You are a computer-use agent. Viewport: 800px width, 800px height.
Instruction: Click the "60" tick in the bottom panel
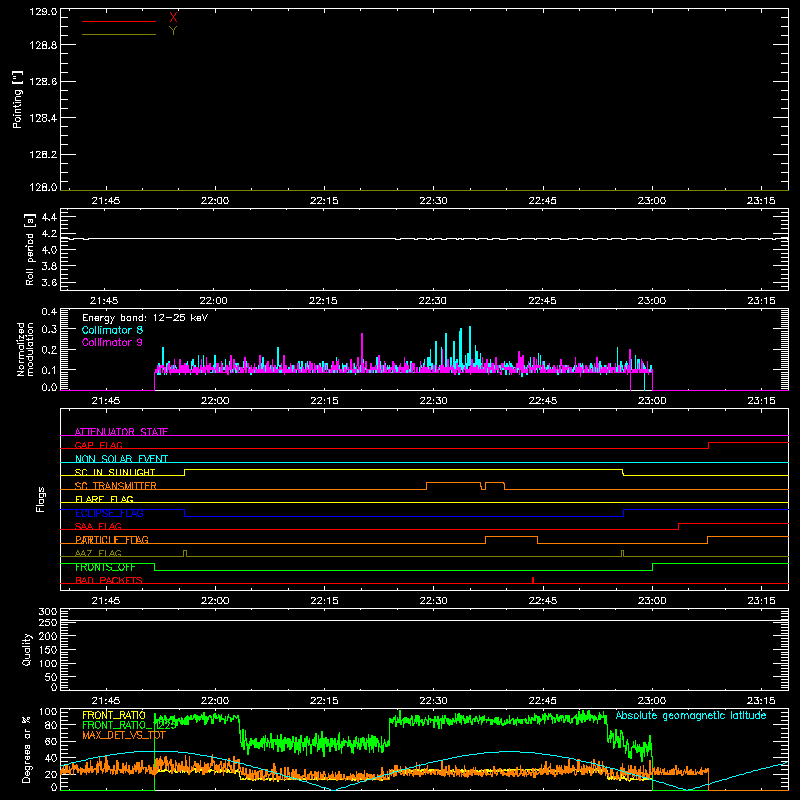point(51,741)
